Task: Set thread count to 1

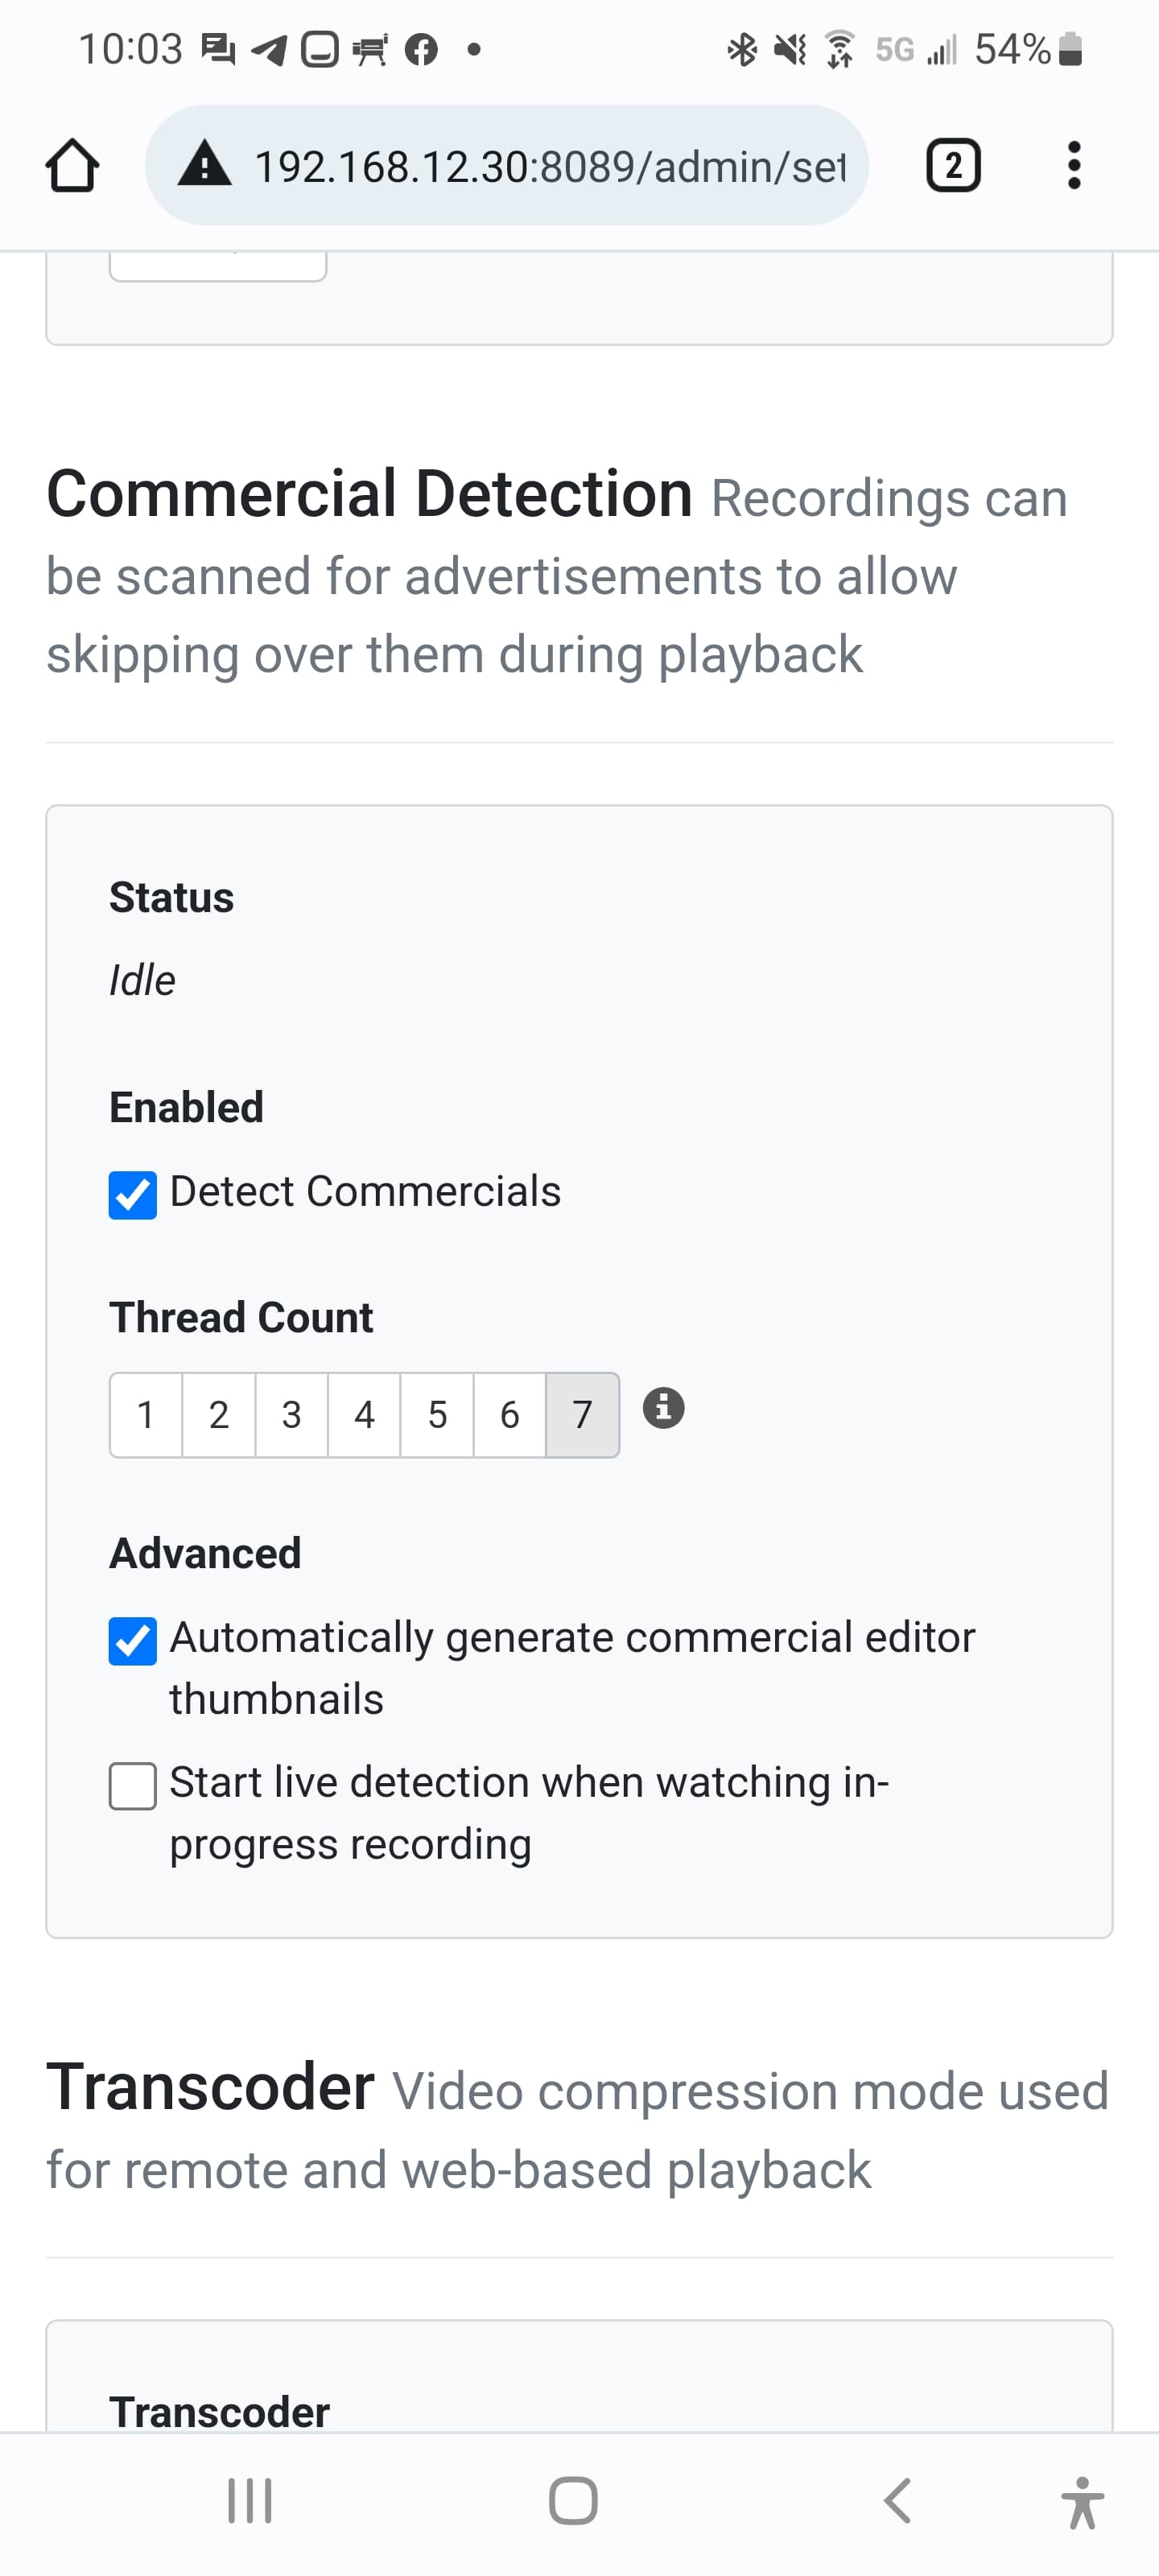Action: point(146,1415)
